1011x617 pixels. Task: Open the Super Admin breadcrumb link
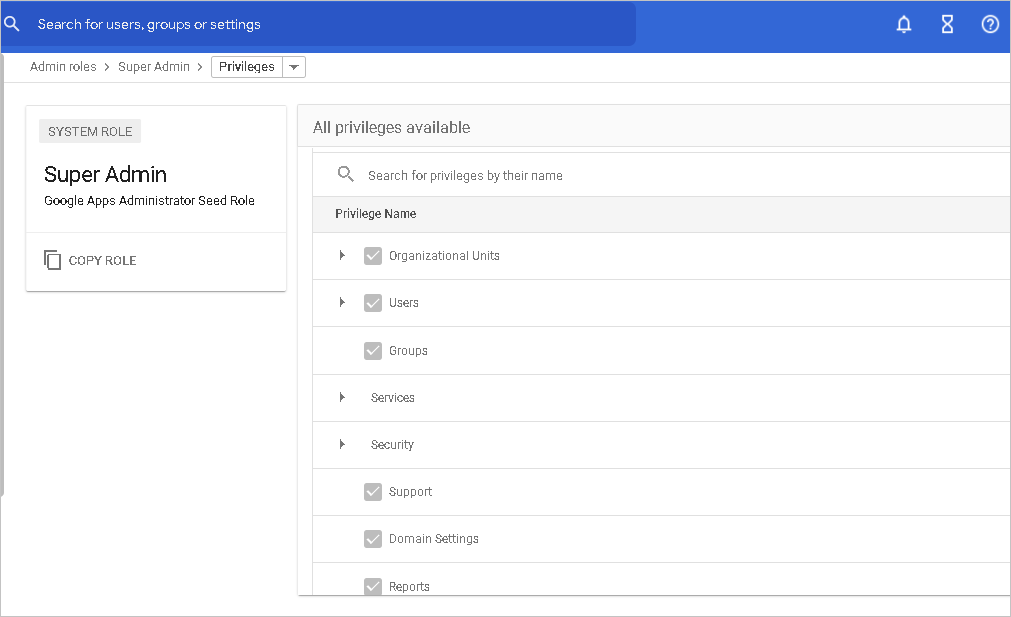(x=154, y=67)
